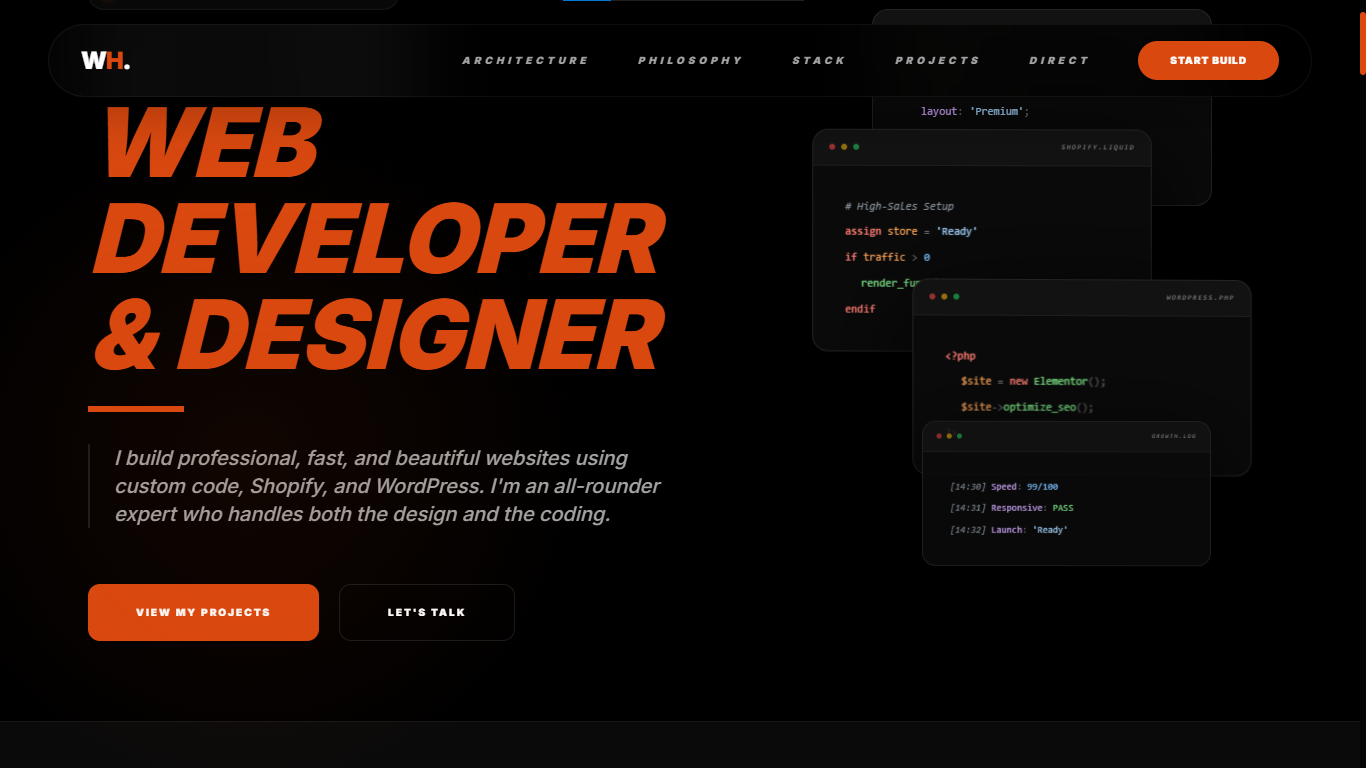Click the 'endif' code line

860,309
